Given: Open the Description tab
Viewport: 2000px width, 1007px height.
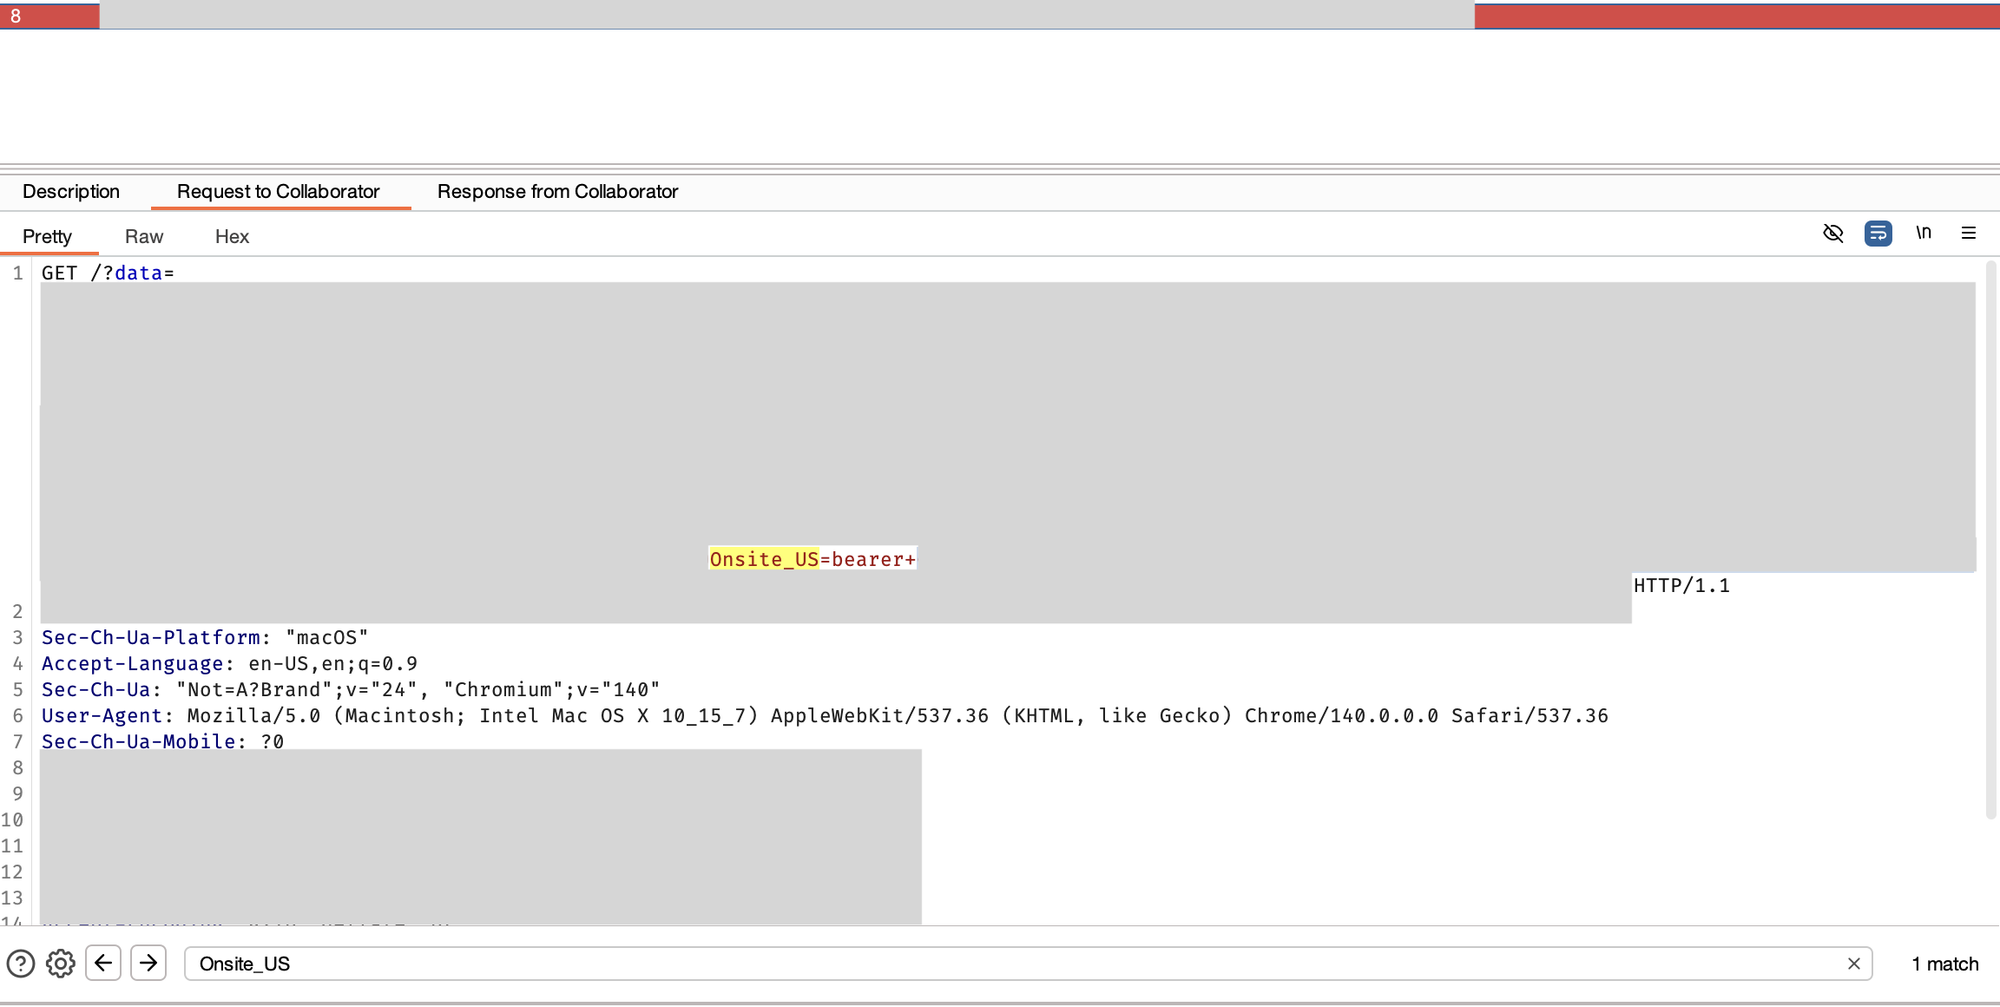Looking at the screenshot, I should [x=71, y=191].
